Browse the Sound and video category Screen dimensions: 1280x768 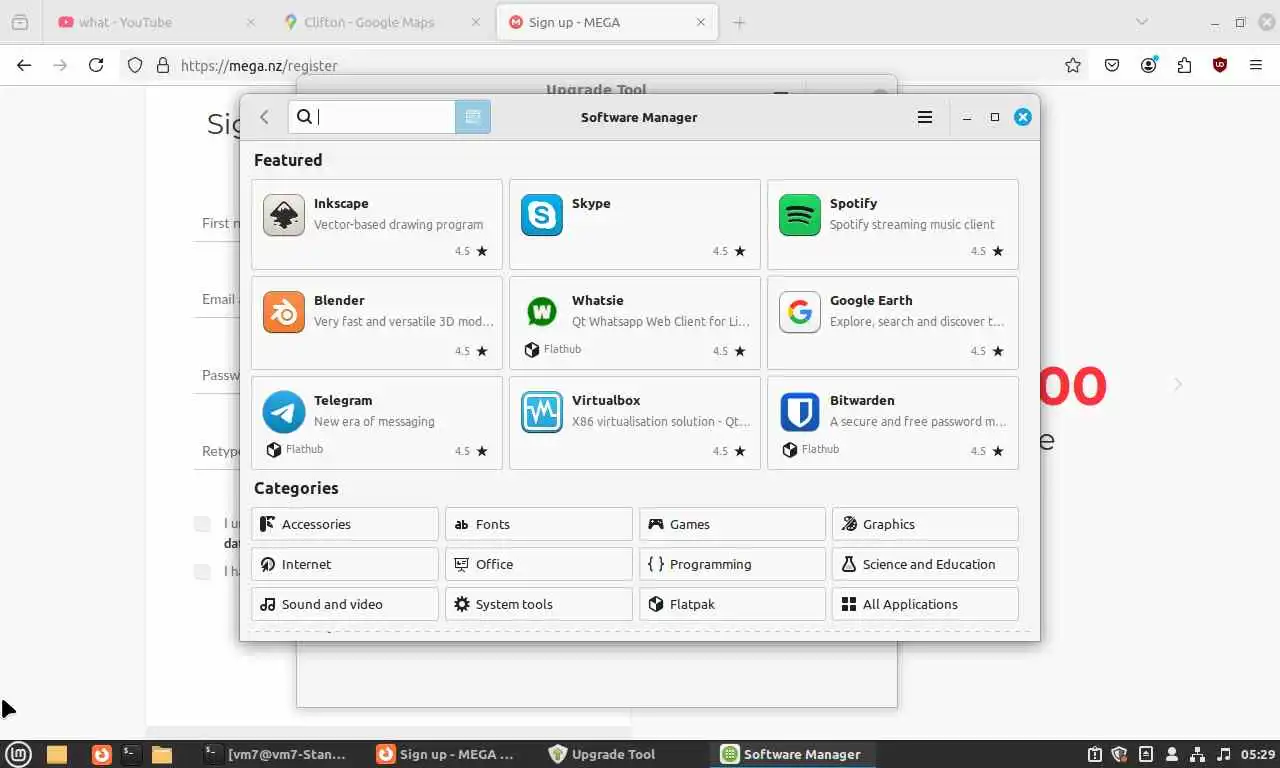click(x=345, y=604)
